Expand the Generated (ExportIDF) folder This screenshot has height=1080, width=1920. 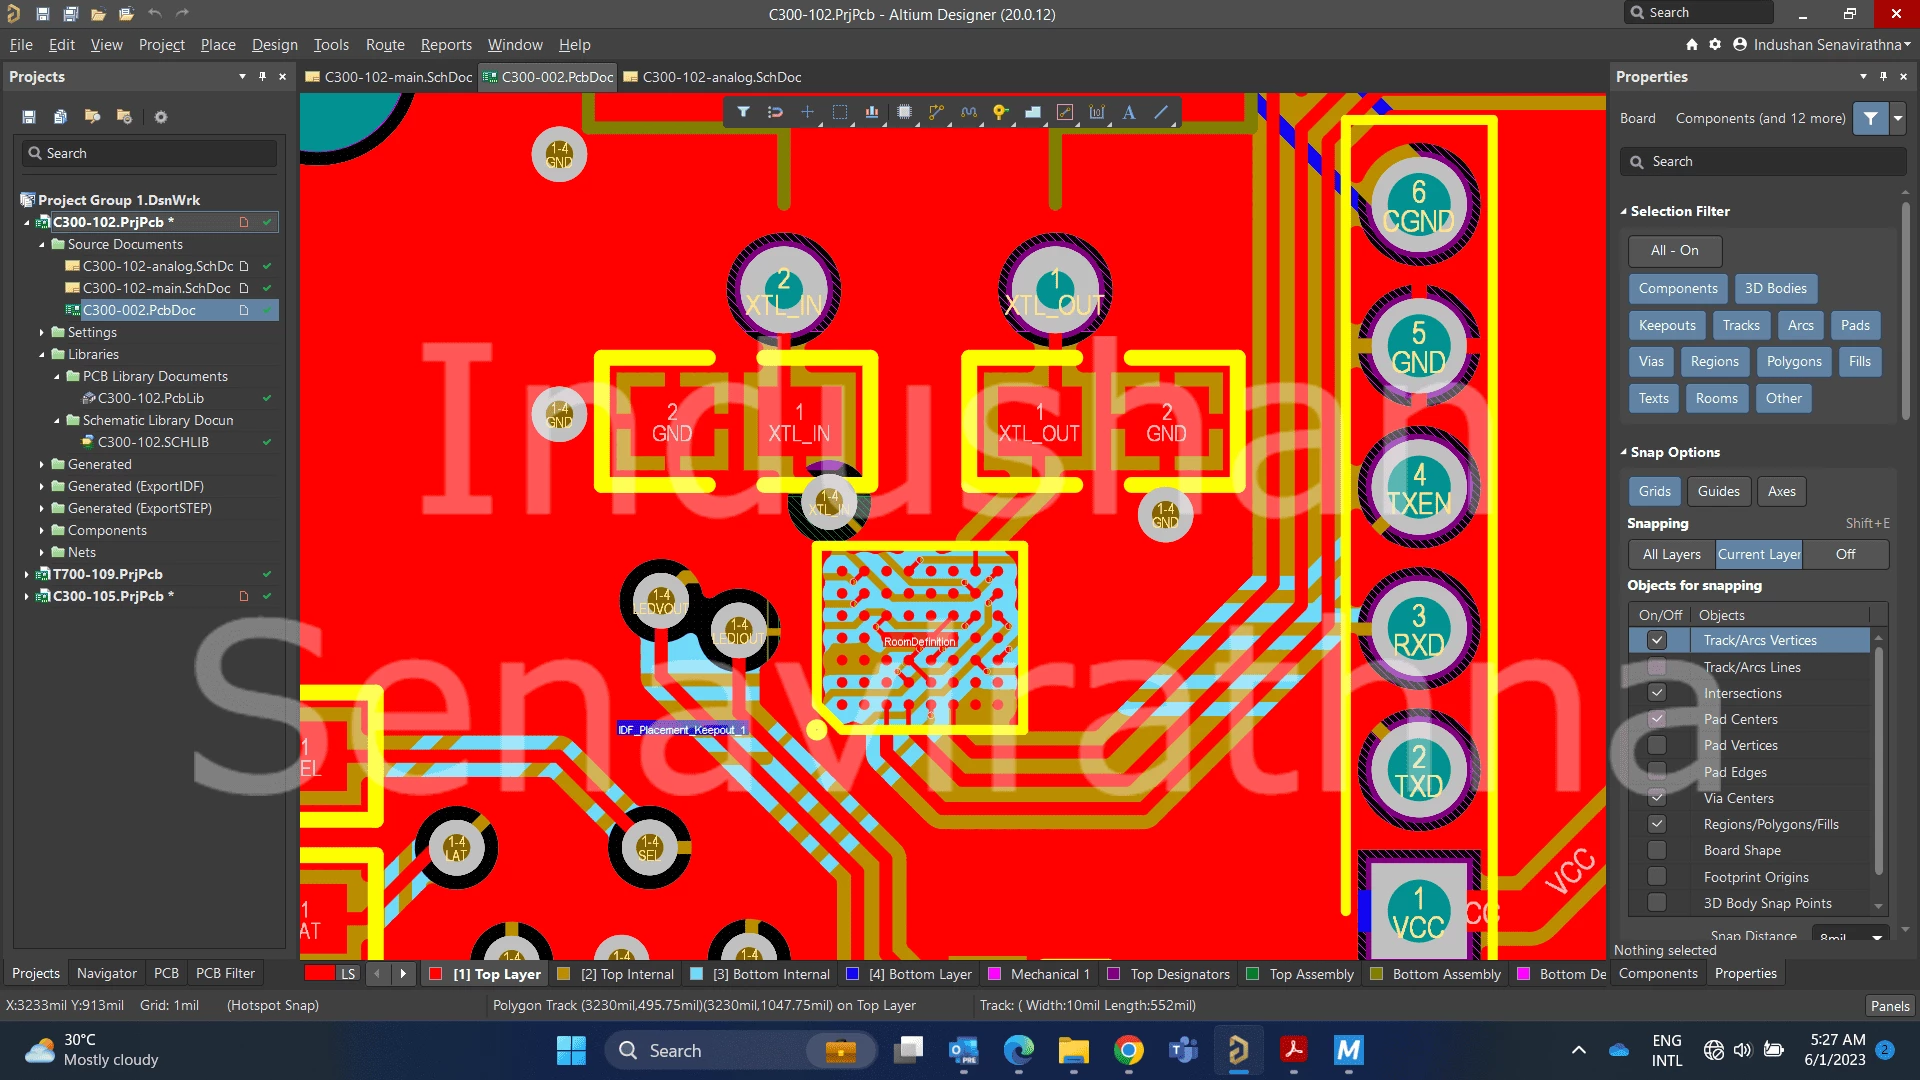tap(42, 486)
